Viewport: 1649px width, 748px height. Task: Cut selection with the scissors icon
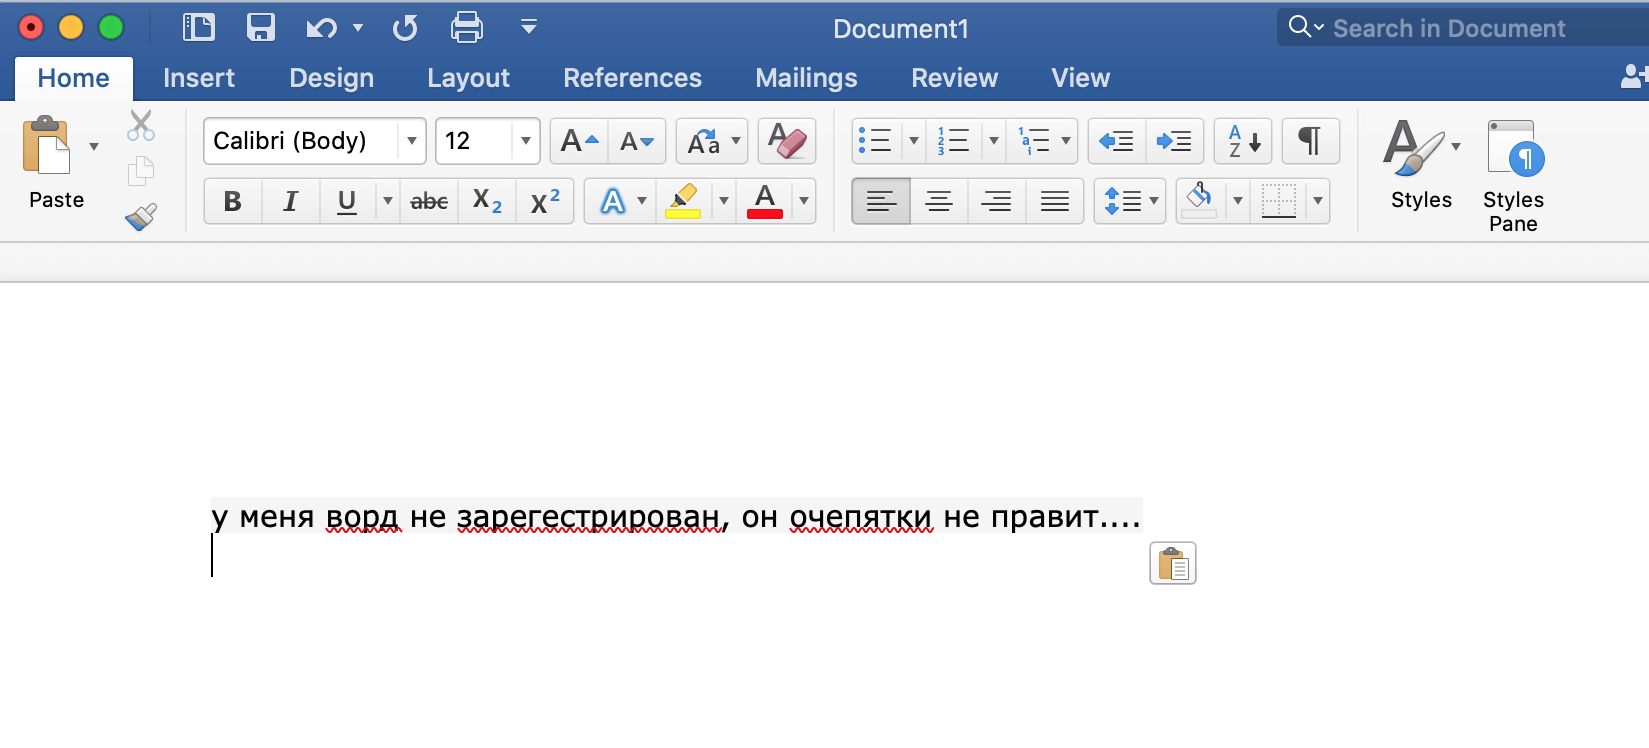[x=141, y=126]
